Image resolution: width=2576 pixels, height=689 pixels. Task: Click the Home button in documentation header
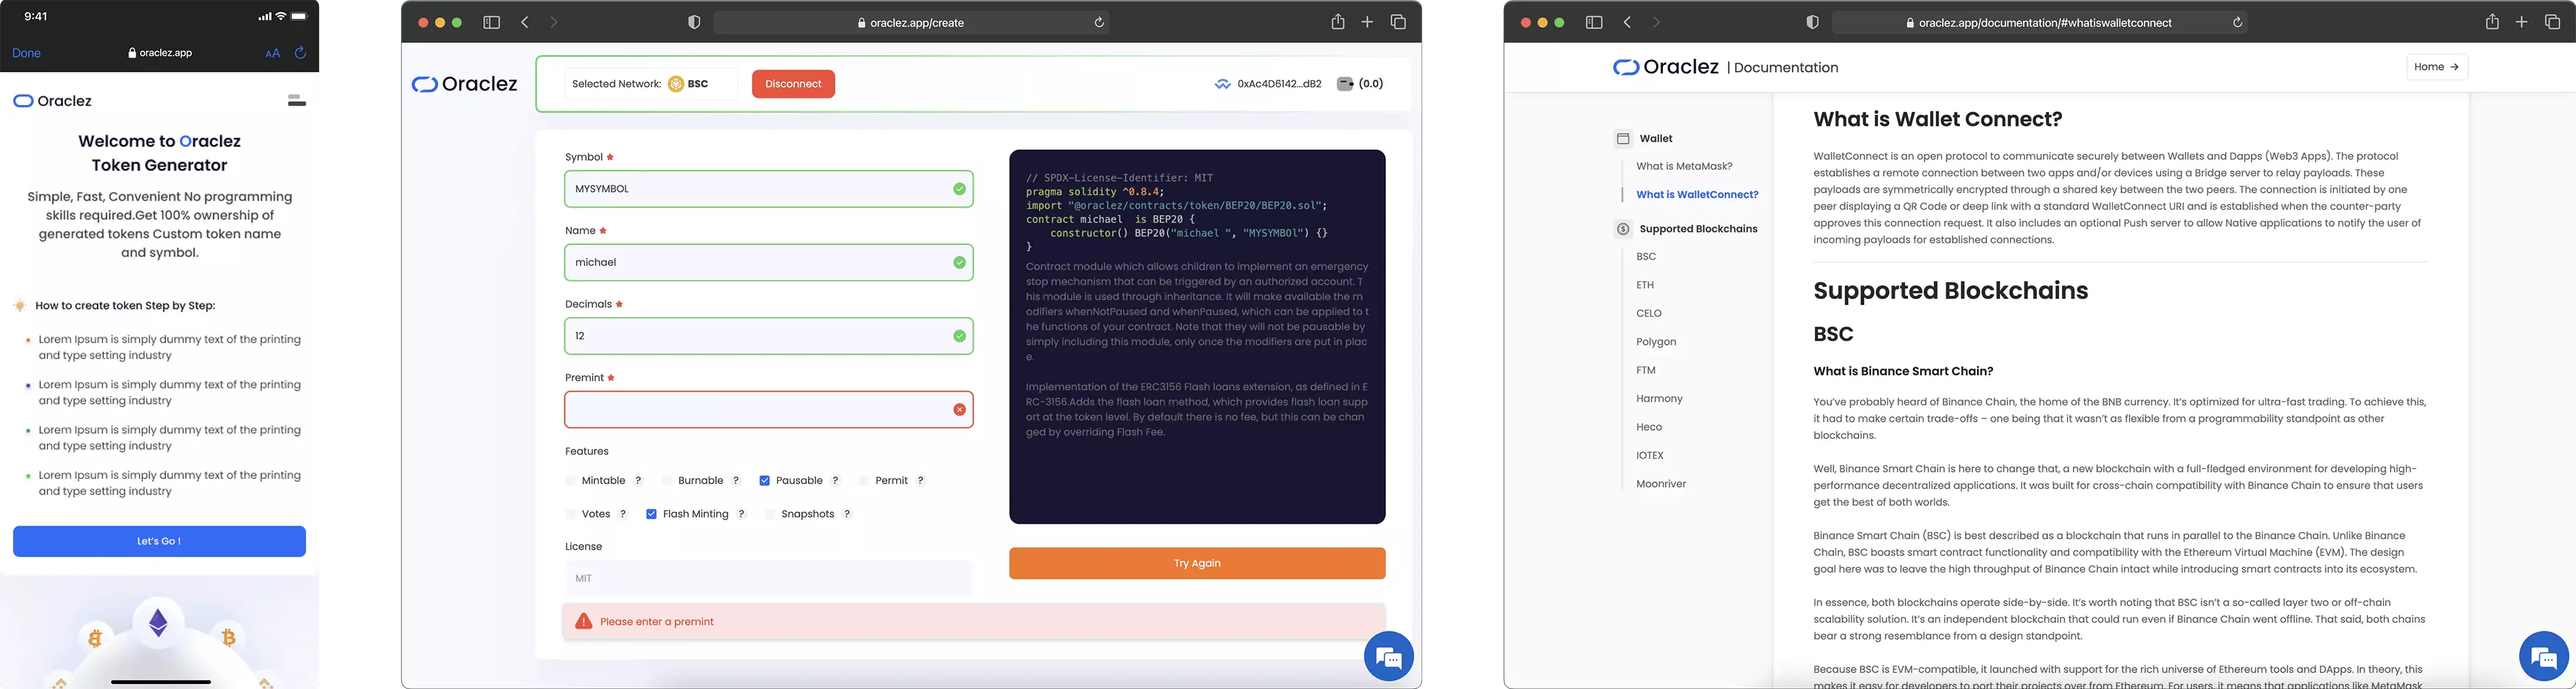click(2436, 67)
